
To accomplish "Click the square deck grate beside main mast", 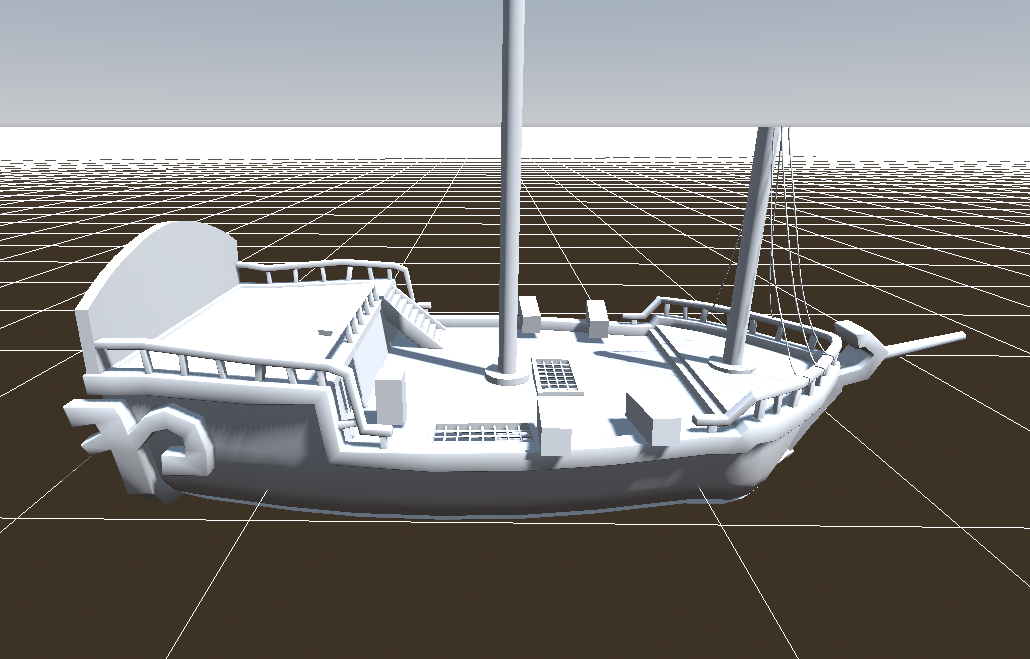I will coord(556,376).
